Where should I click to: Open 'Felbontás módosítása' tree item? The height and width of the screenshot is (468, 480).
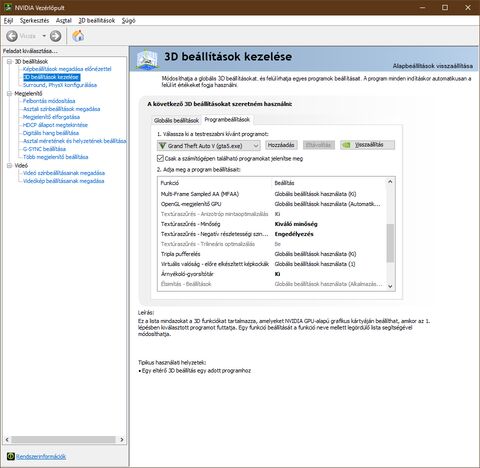[49, 101]
